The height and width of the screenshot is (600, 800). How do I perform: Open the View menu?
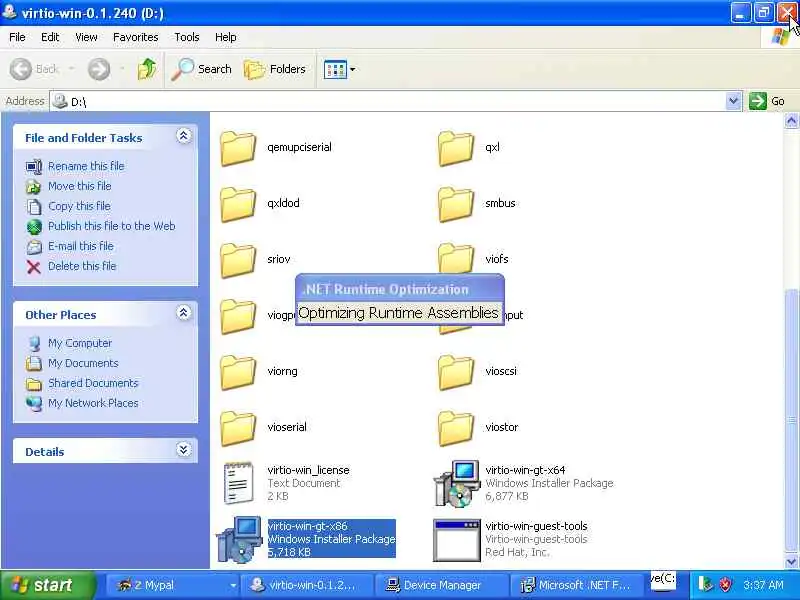point(86,37)
